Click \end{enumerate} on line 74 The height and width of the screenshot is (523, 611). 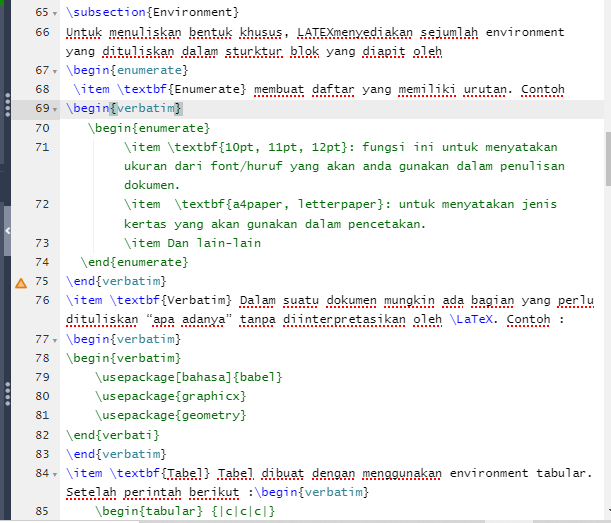134,262
